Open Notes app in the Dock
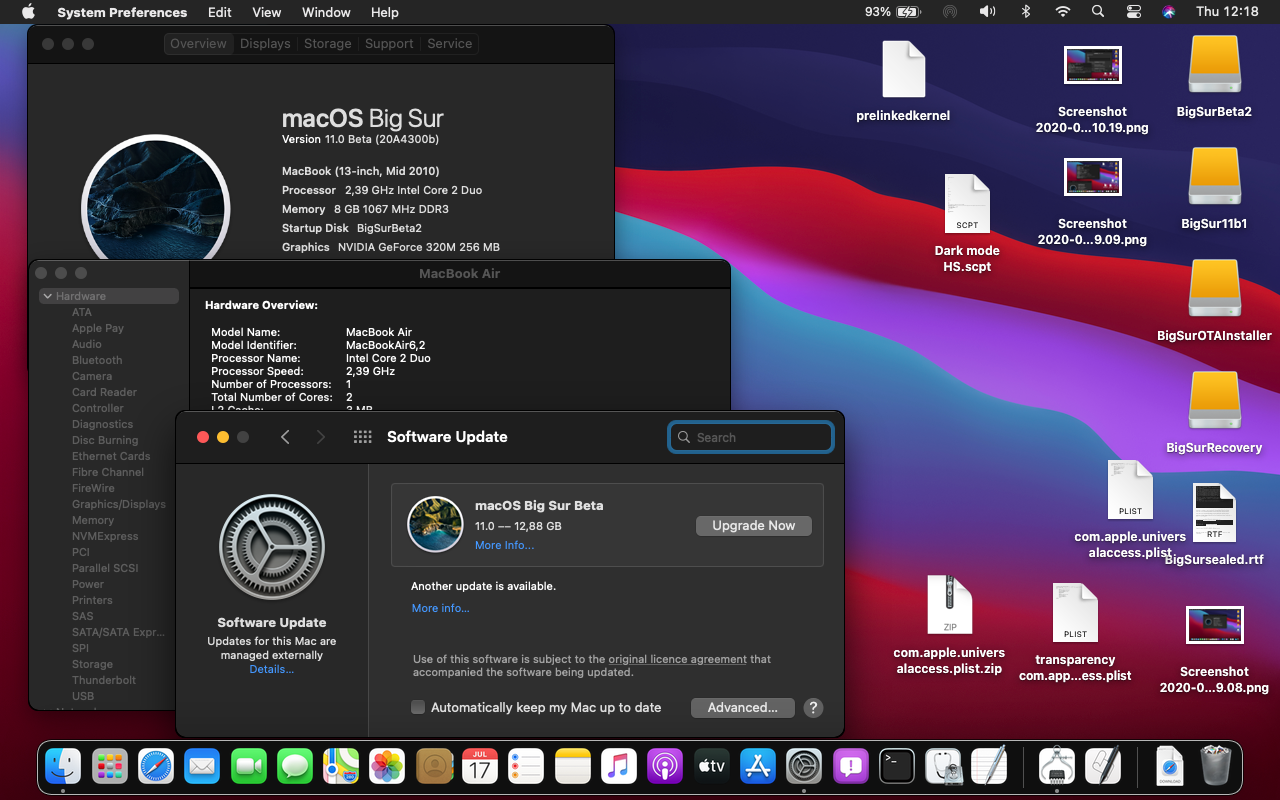1280x800 pixels. [573, 767]
